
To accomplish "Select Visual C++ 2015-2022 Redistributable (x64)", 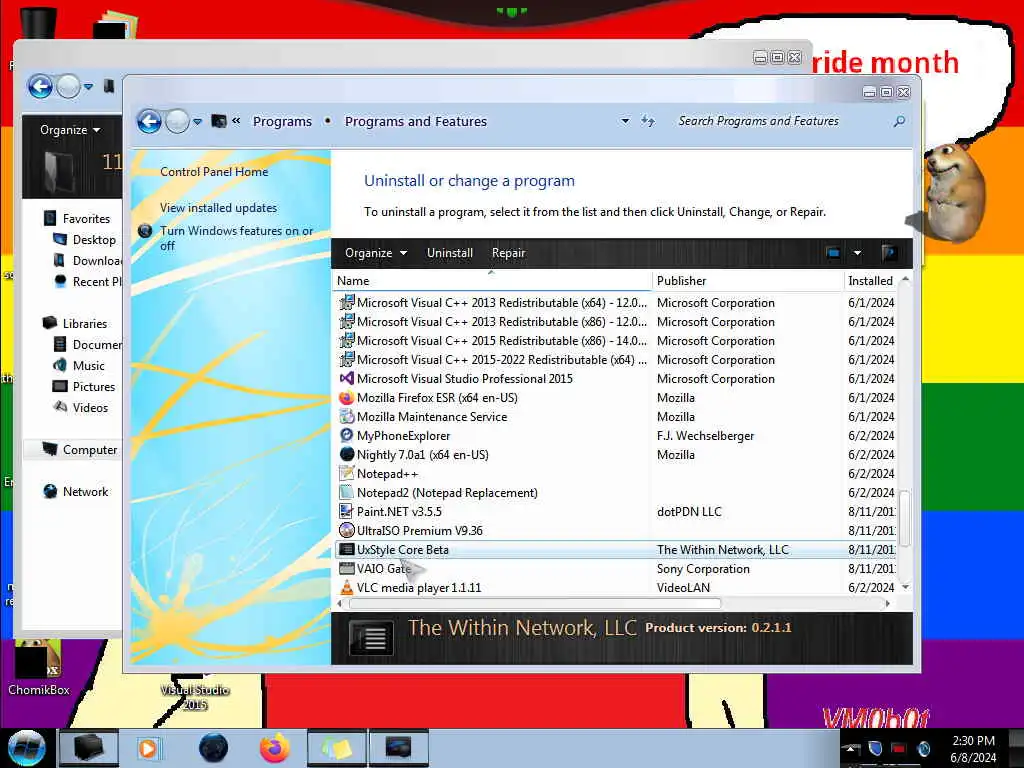I will 502,360.
